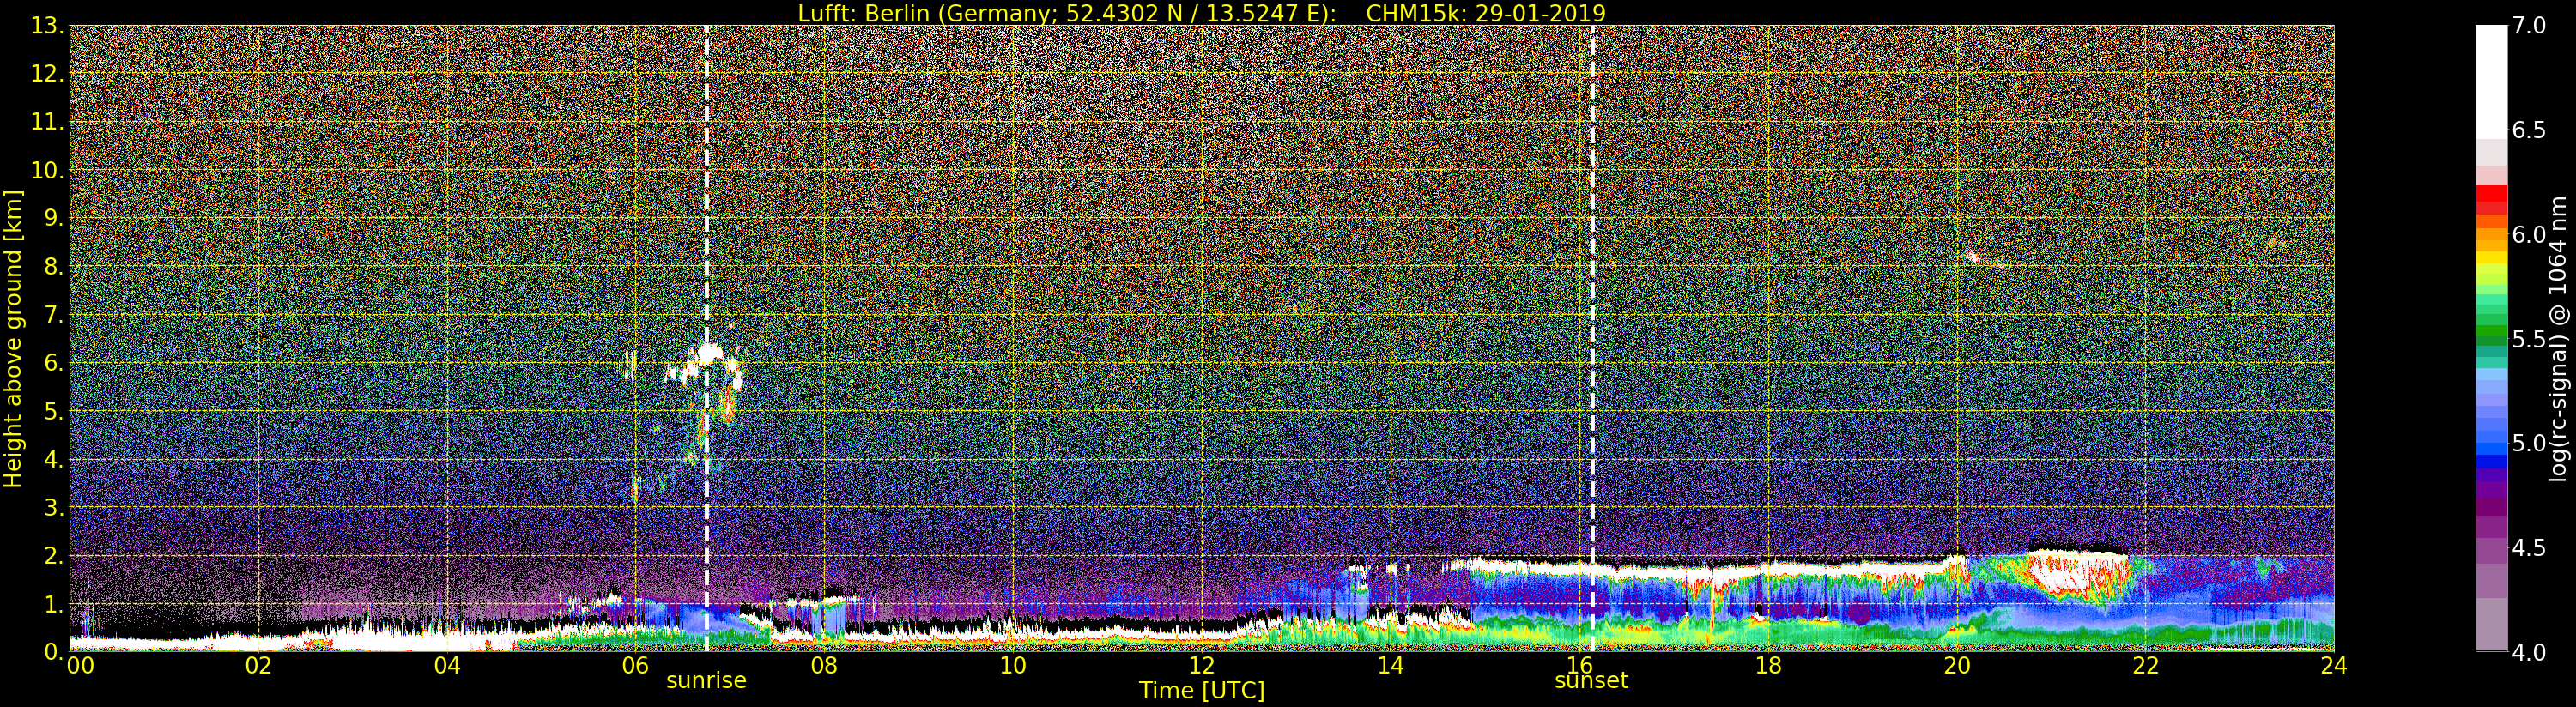Viewport: 2576px width, 707px height.
Task: Click the height axis tick label '10.'
Action: (x=48, y=170)
